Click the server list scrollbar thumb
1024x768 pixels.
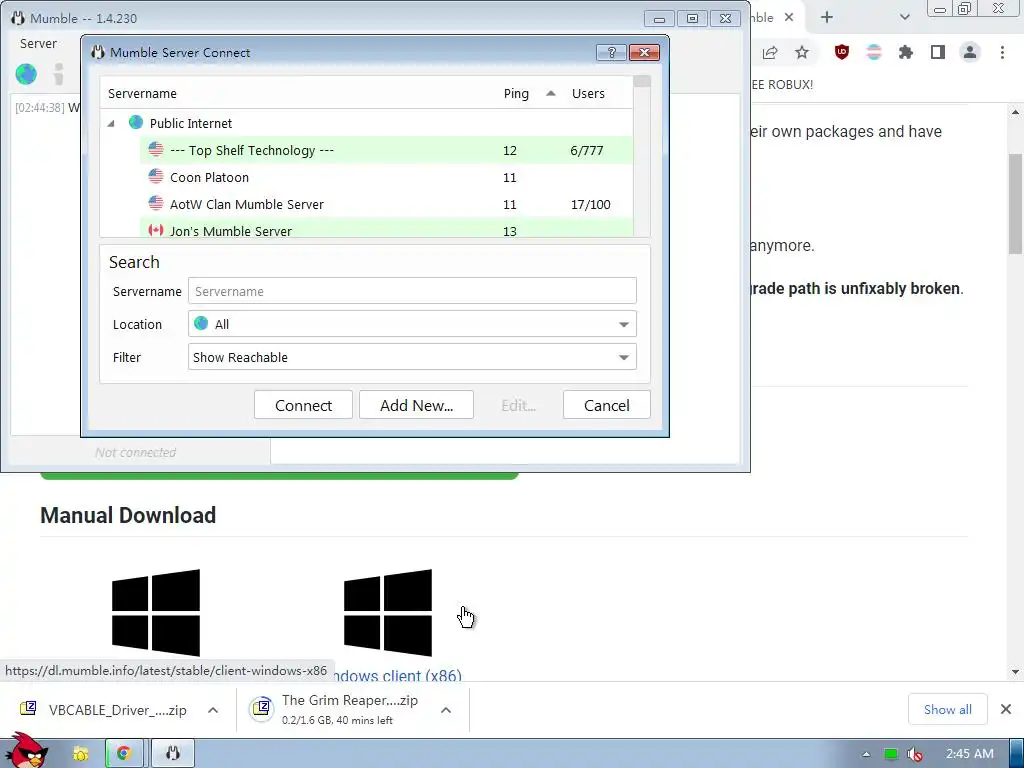coord(642,82)
